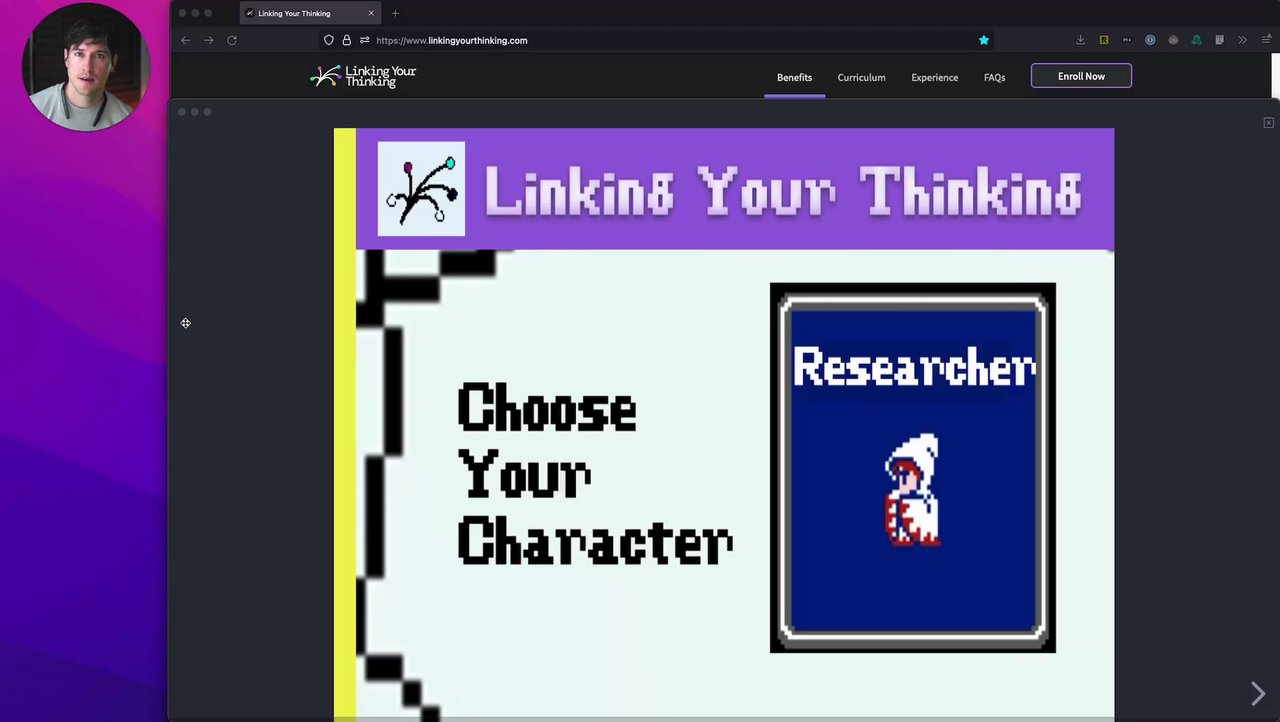Toggle the blue bookmark star

(984, 40)
